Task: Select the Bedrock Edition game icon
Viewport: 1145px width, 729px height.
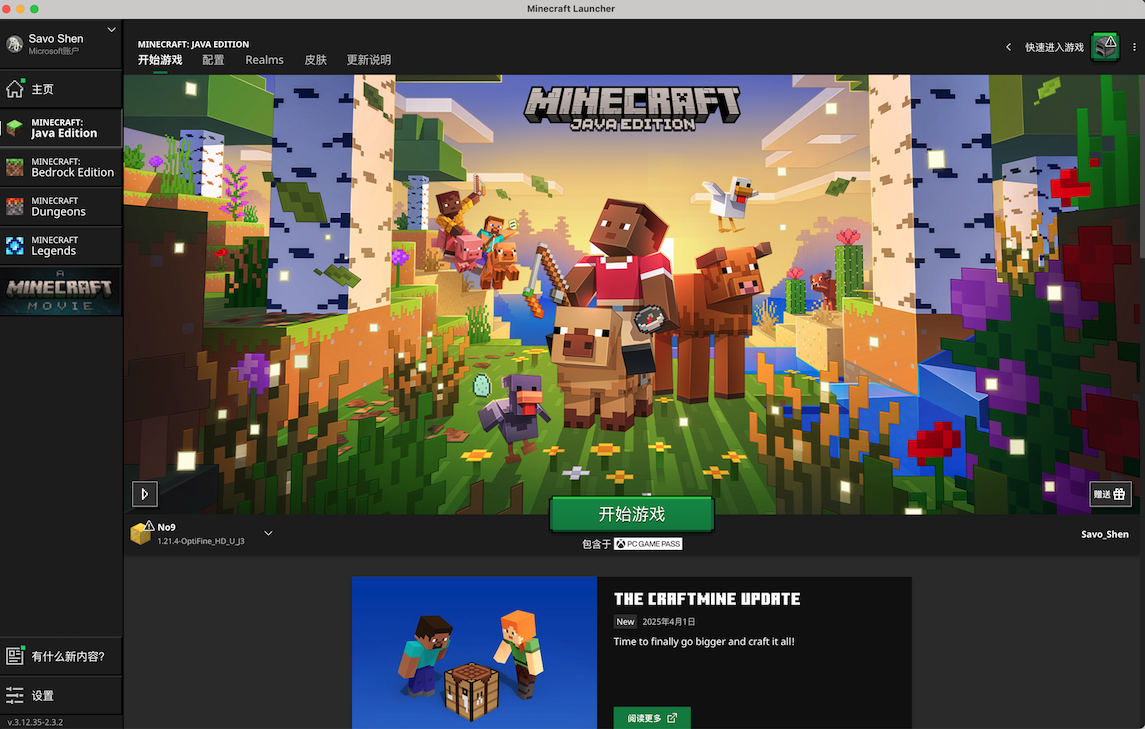Action: click(15, 167)
